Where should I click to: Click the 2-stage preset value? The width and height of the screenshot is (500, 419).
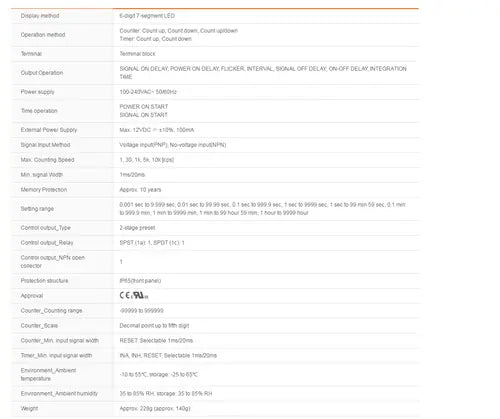(137, 228)
